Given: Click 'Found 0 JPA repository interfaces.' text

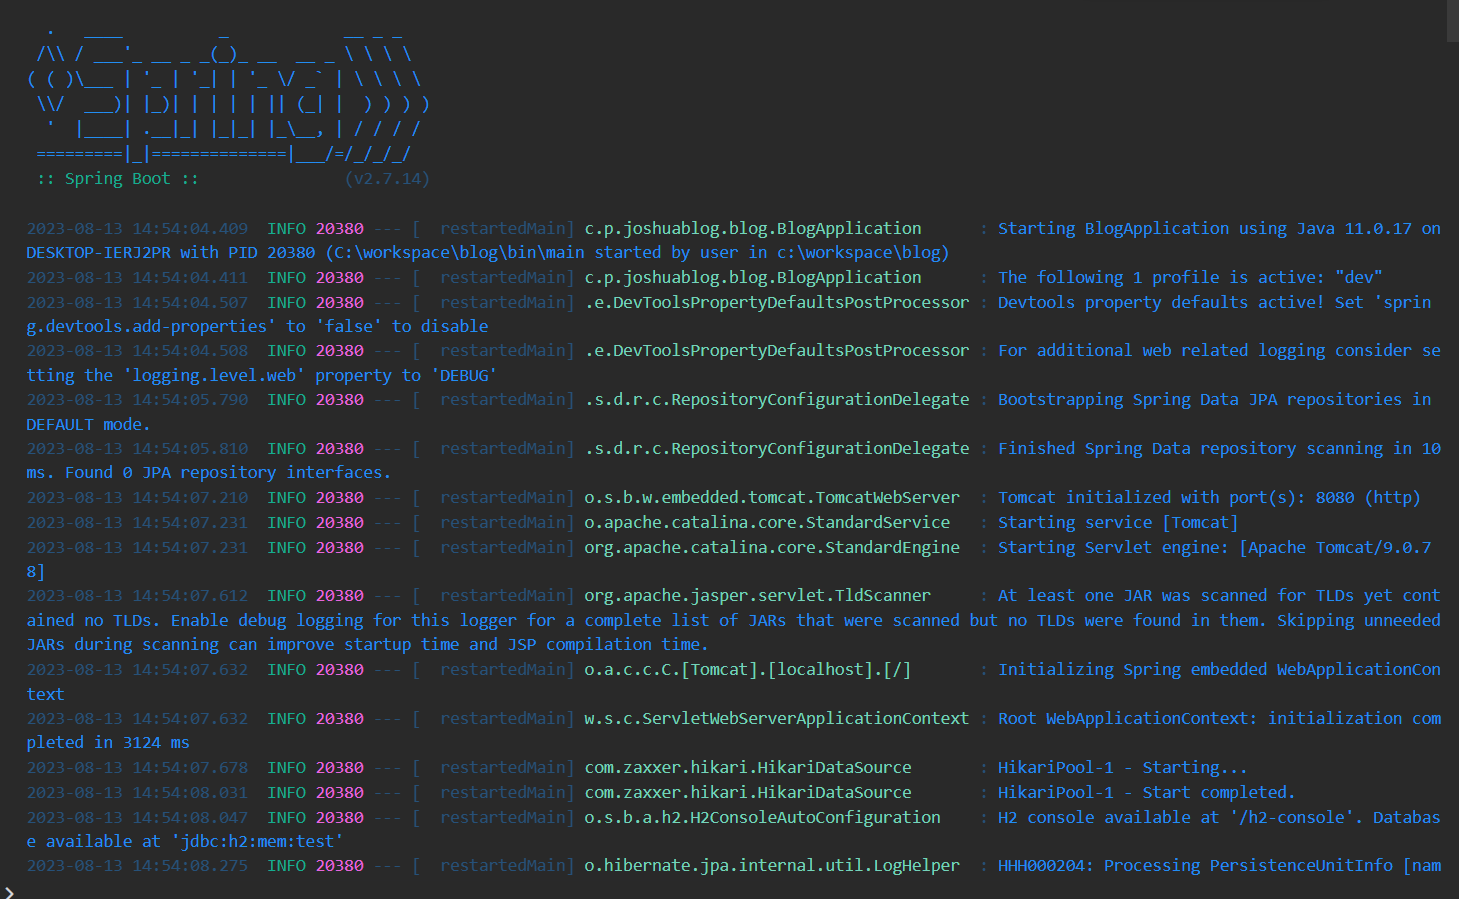Looking at the screenshot, I should click(x=228, y=473).
